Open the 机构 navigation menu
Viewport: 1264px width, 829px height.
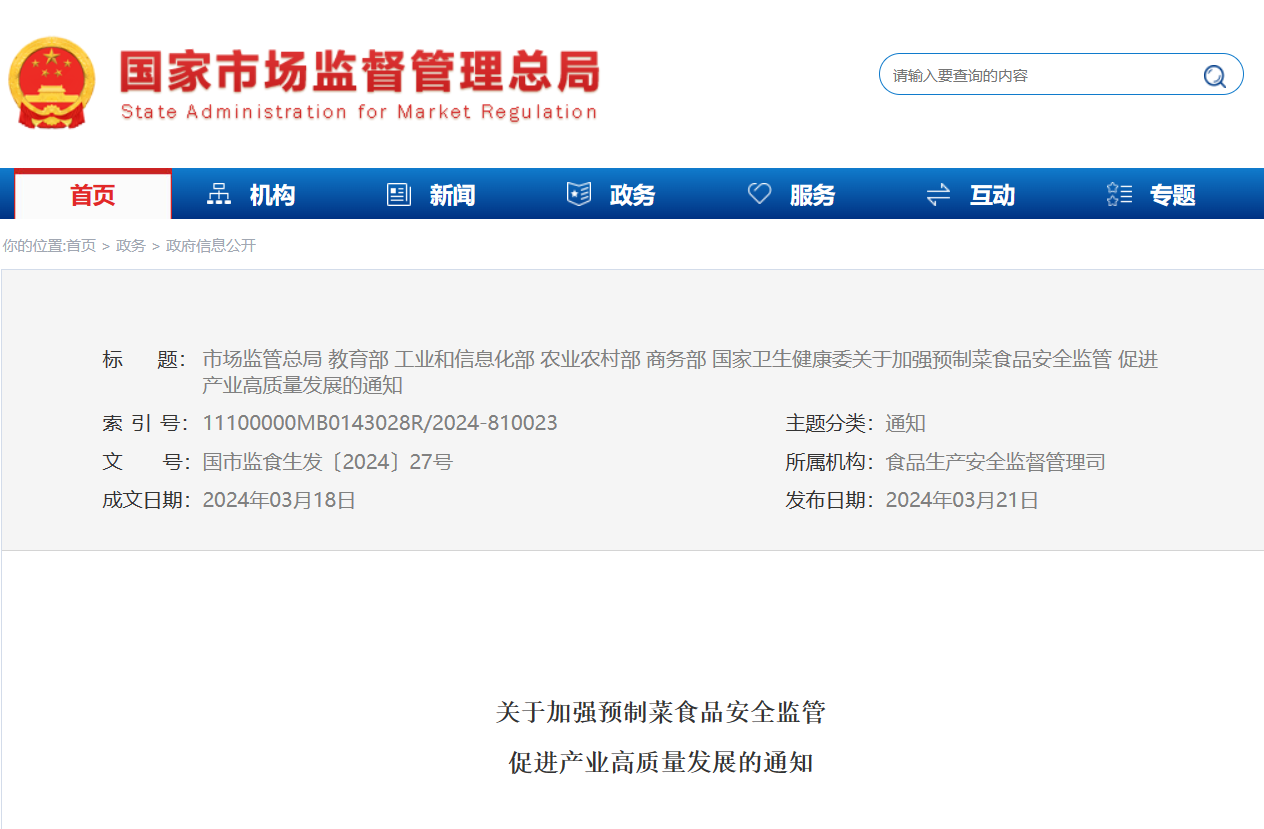pyautogui.click(x=272, y=195)
